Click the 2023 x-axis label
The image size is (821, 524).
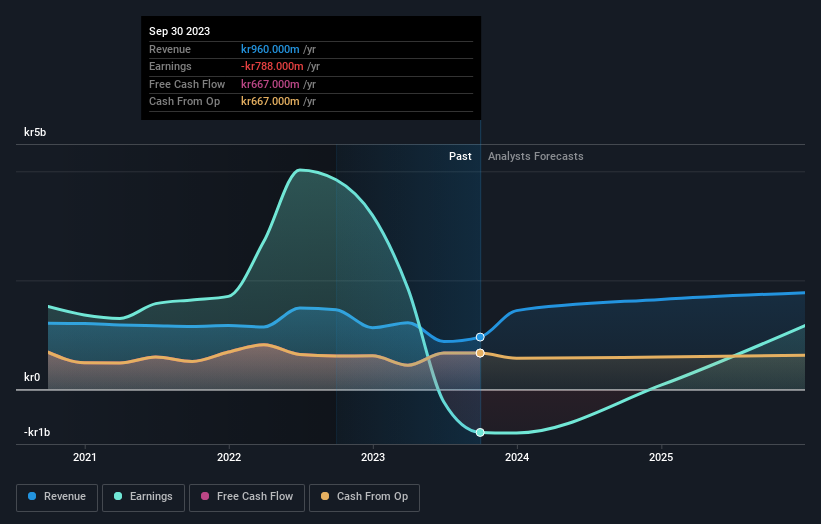coord(373,457)
